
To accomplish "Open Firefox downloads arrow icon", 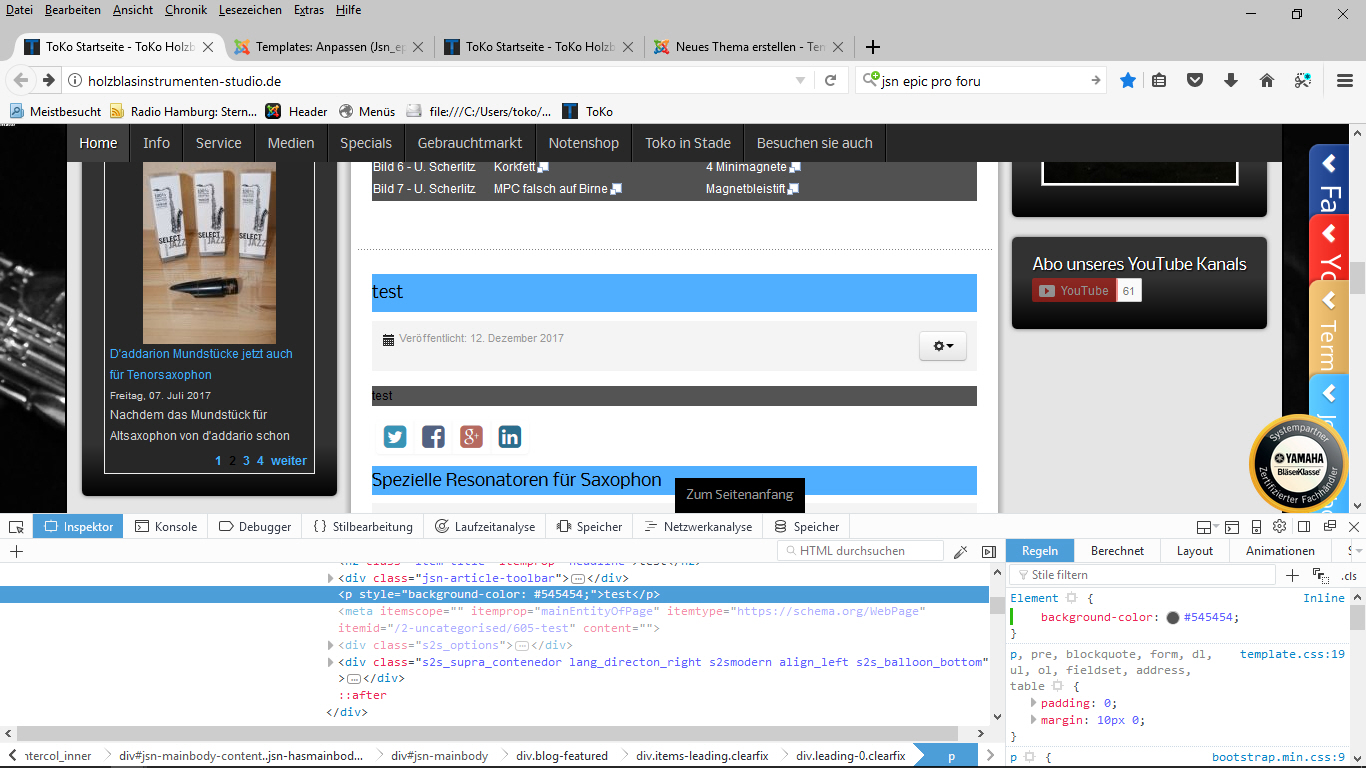I will point(1231,80).
